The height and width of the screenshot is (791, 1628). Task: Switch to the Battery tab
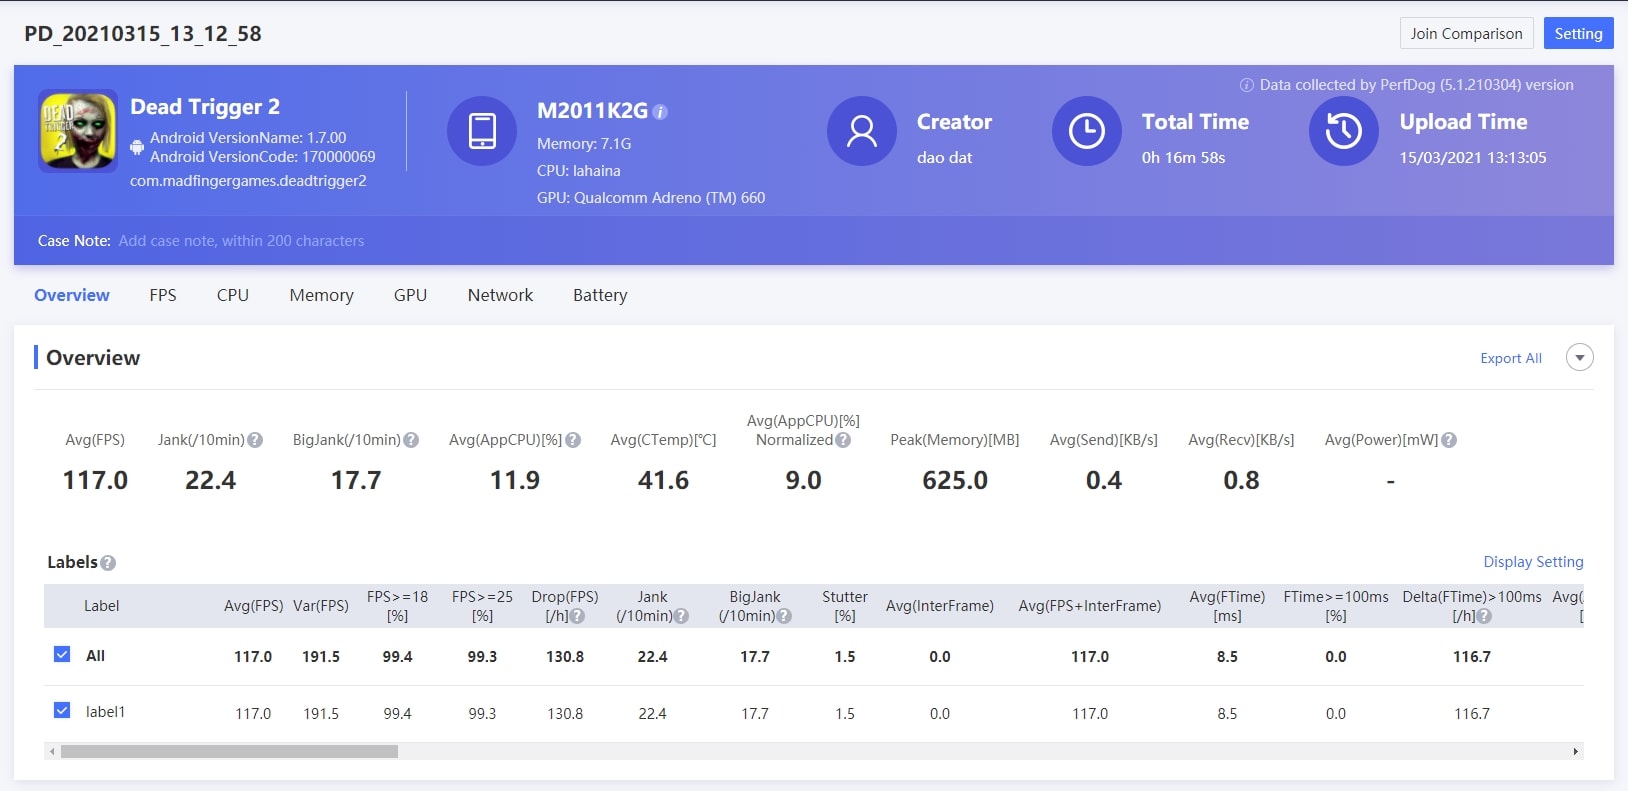click(600, 295)
